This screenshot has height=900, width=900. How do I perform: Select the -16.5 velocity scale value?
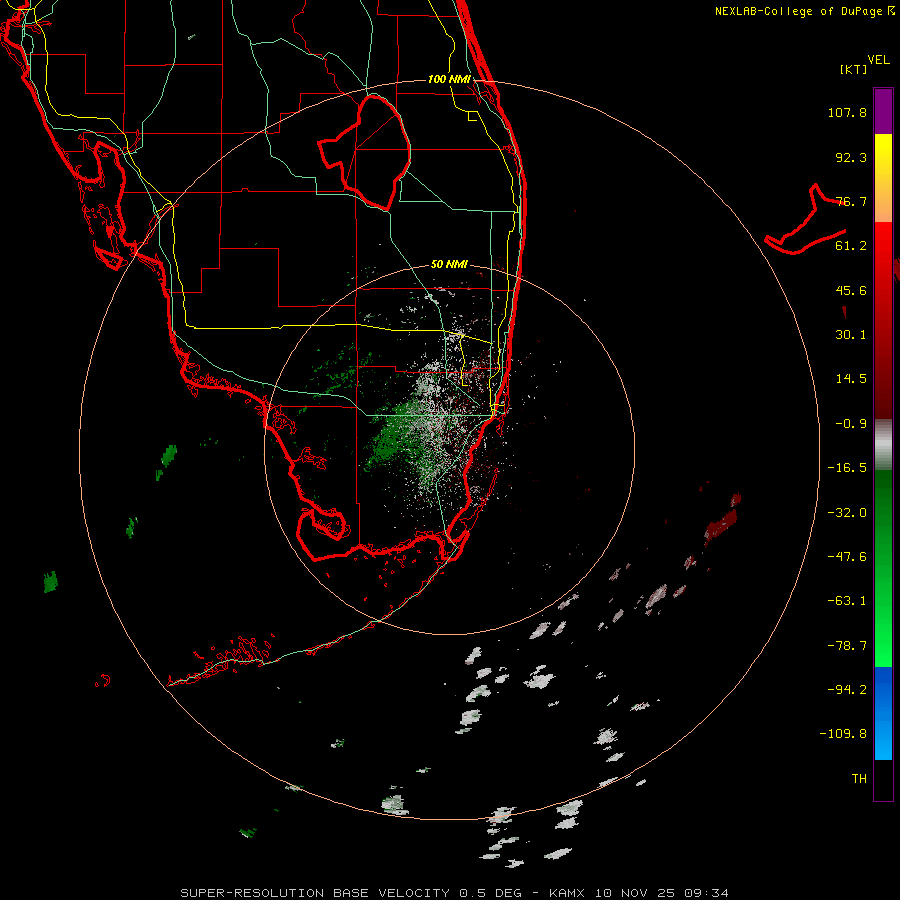pyautogui.click(x=847, y=468)
